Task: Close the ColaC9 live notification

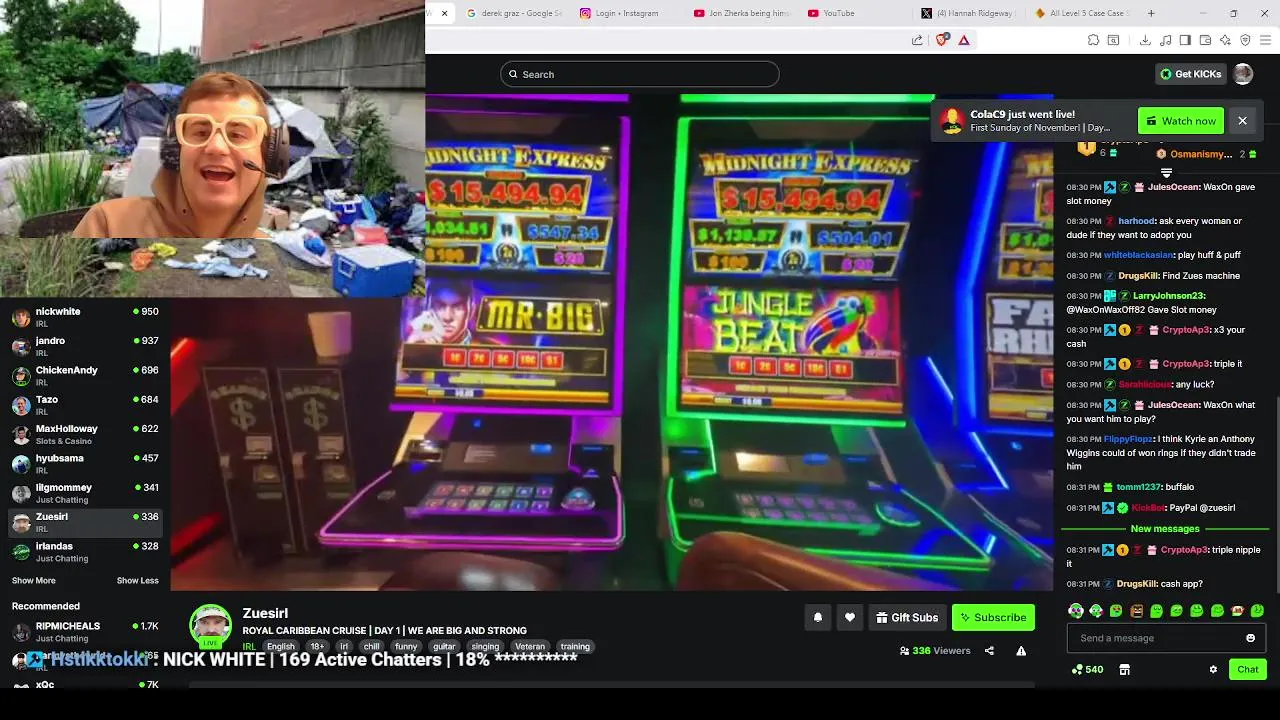Action: click(x=1242, y=121)
